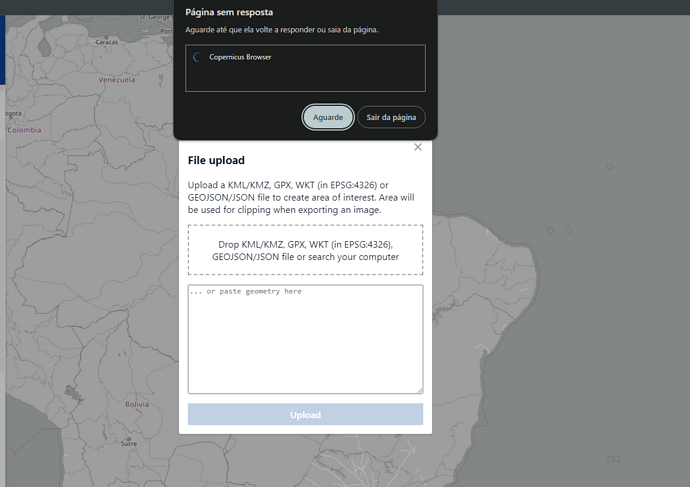Click the Colombia label on the map
Image resolution: width=690 pixels, height=487 pixels.
click(25, 130)
